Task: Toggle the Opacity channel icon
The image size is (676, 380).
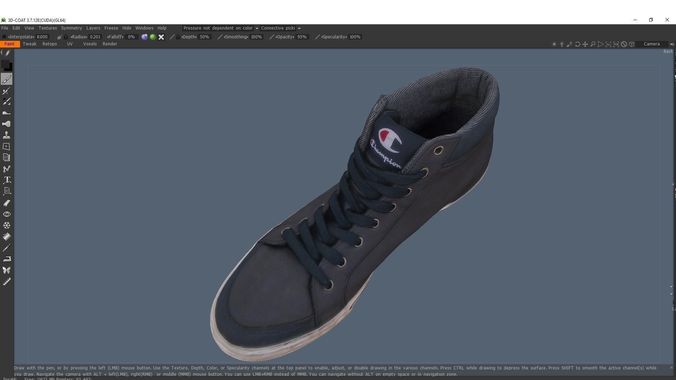Action: [x=272, y=37]
